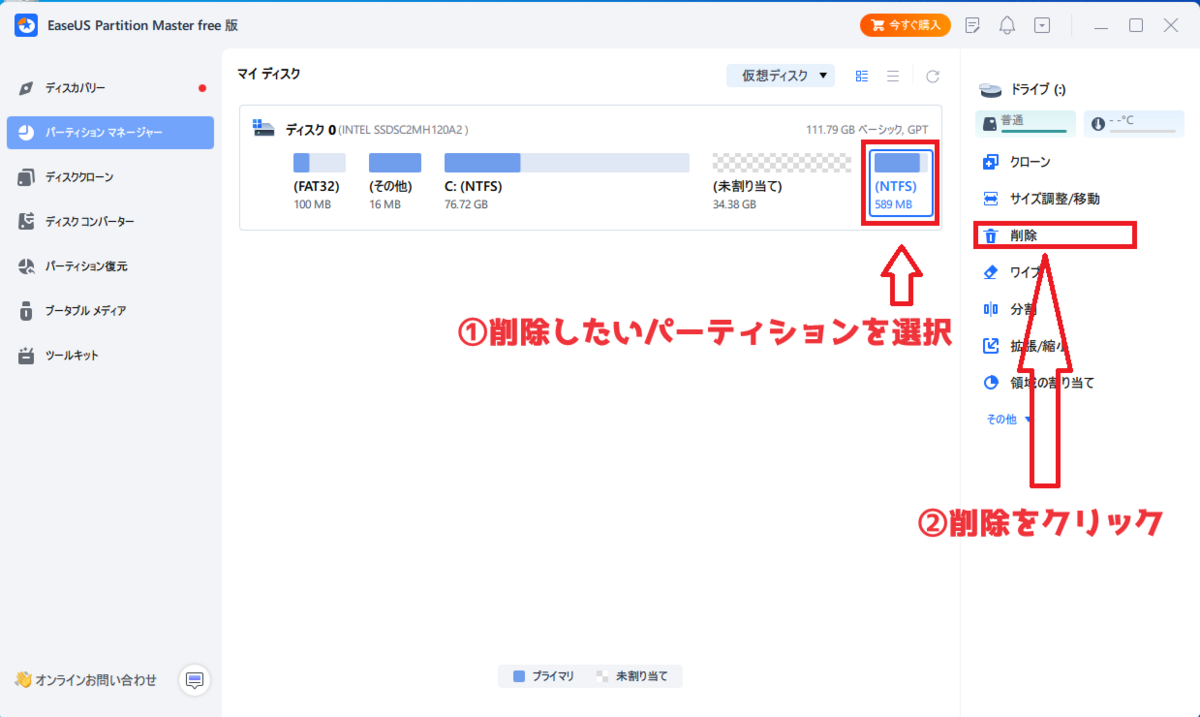Switch to graphical disk view icon
Screen dimensions: 1200x717
point(862,76)
